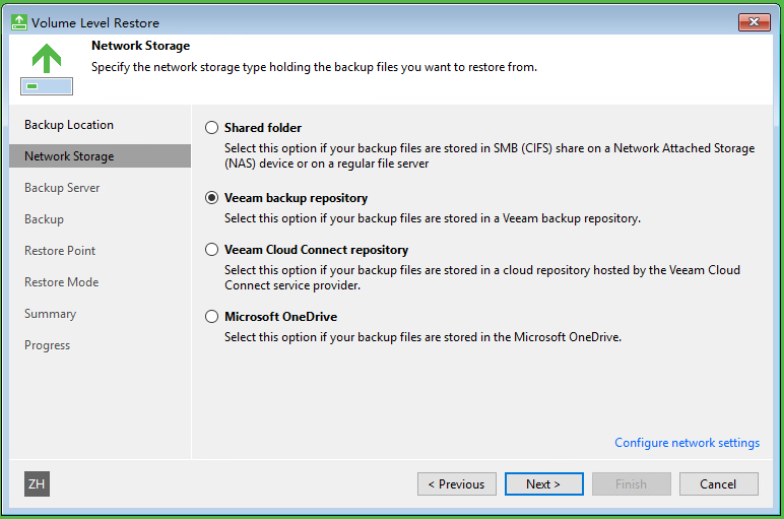Viewport: 784px width, 519px height.
Task: Select the Shared folder radio button
Action: [x=212, y=128]
